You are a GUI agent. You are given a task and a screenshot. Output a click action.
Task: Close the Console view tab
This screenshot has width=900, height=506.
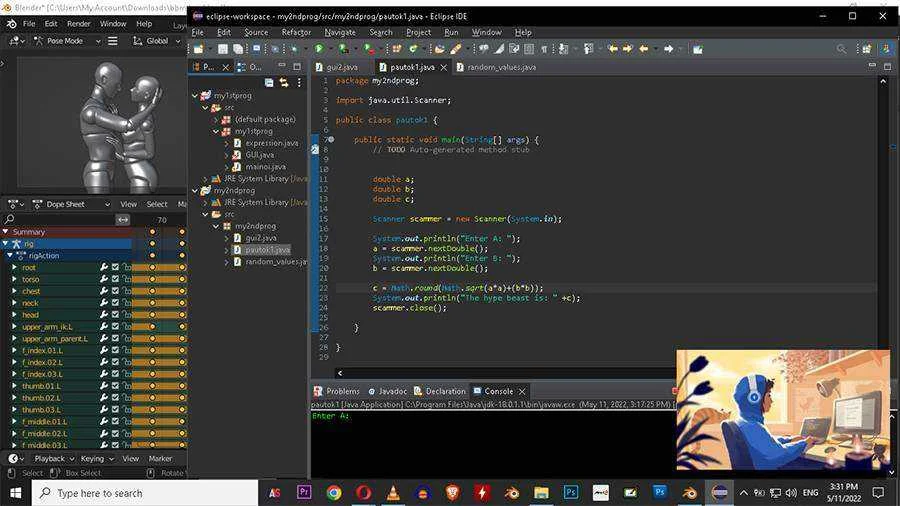522,391
